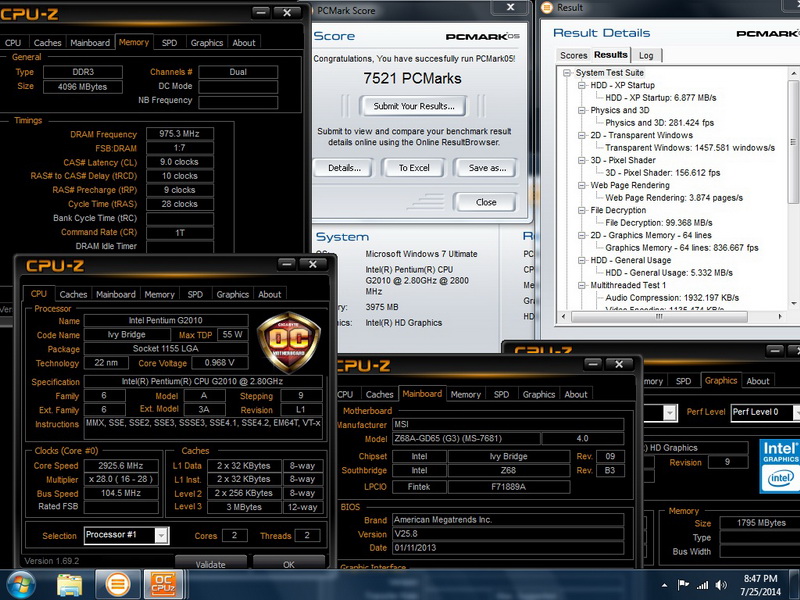Click the 7521 PCMarks score text

point(412,78)
